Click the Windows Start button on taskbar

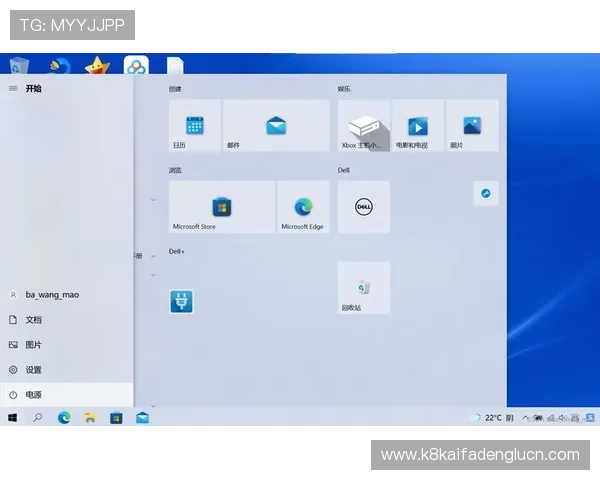click(x=12, y=418)
